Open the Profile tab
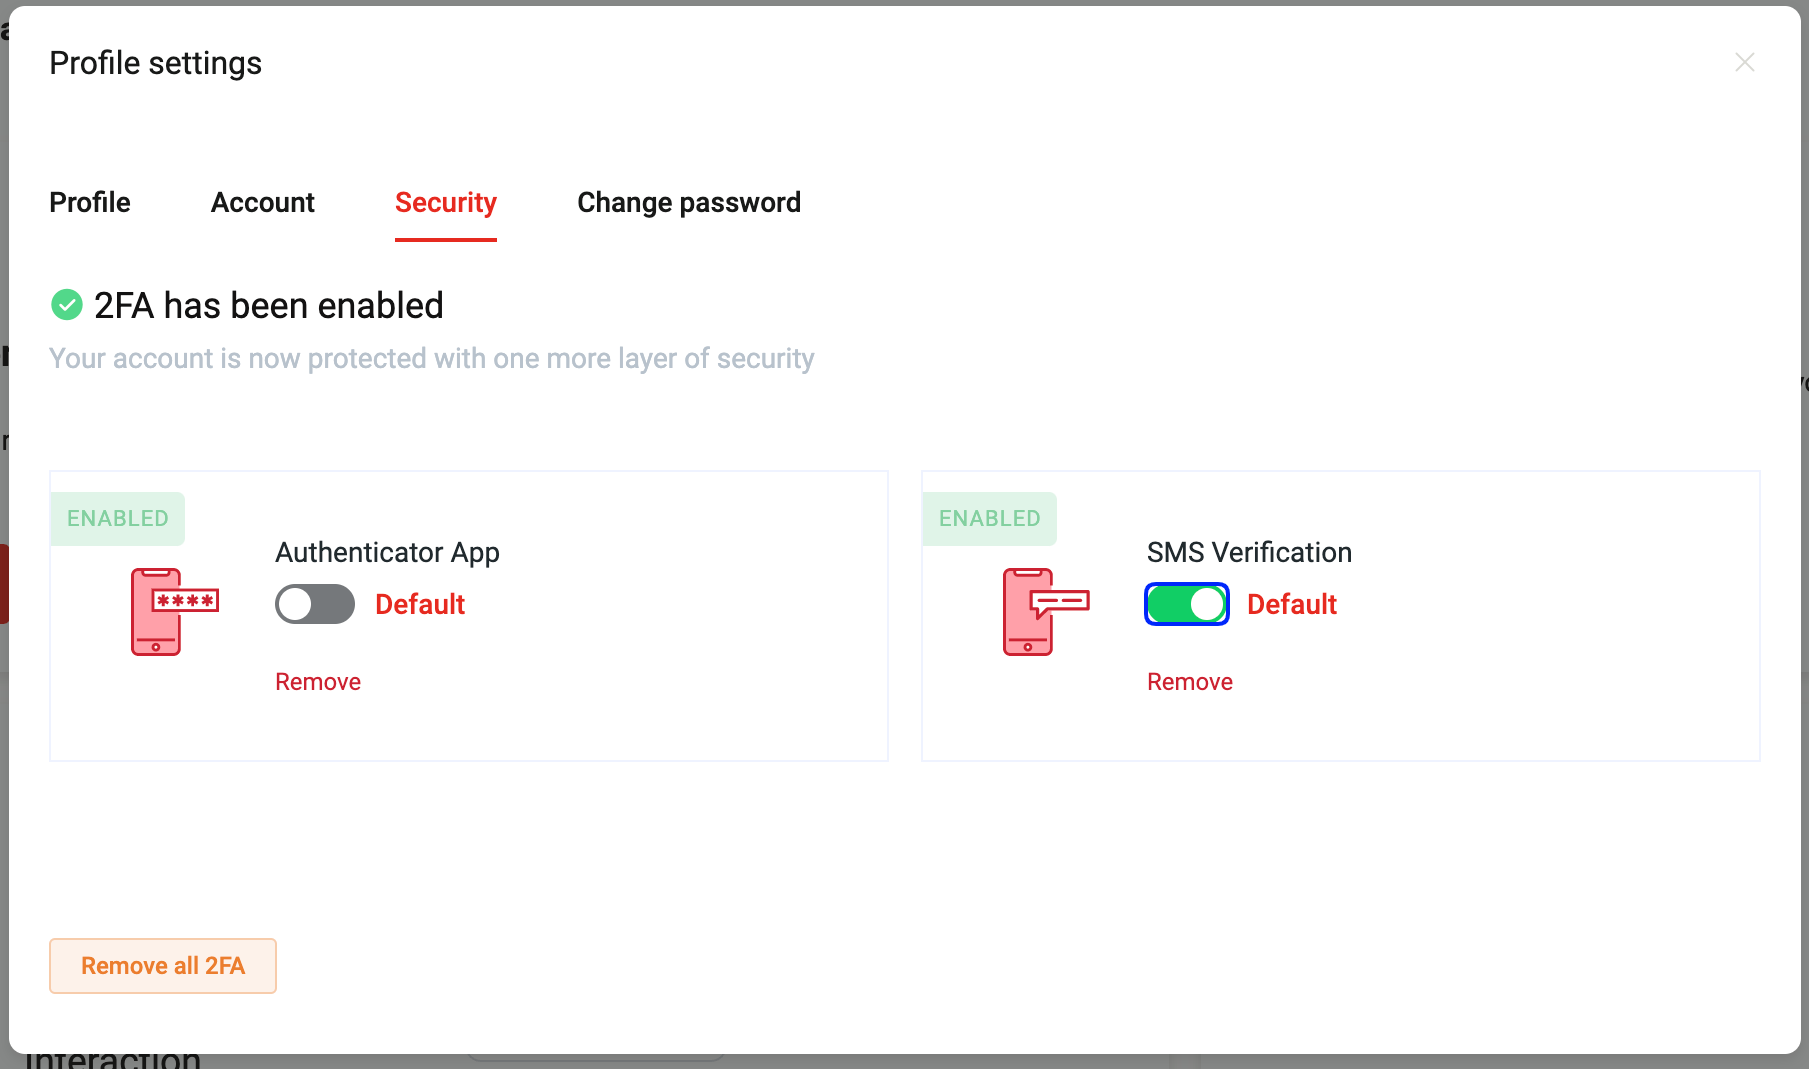The image size is (1809, 1069). (90, 202)
